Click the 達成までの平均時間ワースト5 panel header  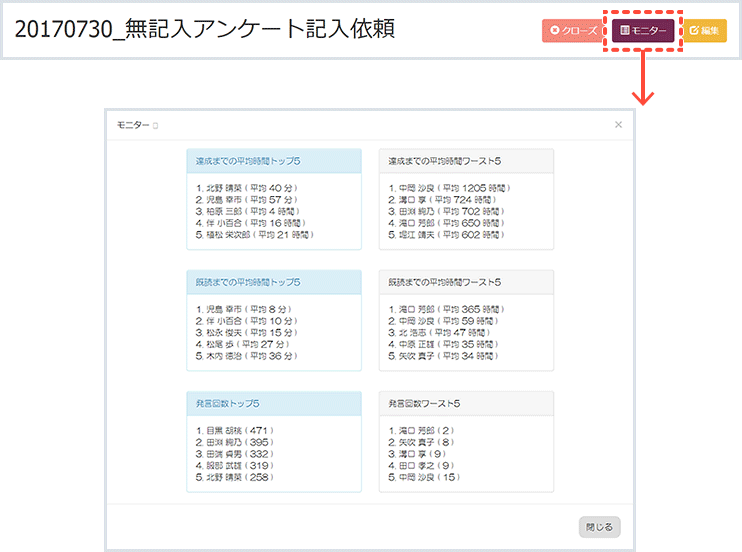[466, 161]
